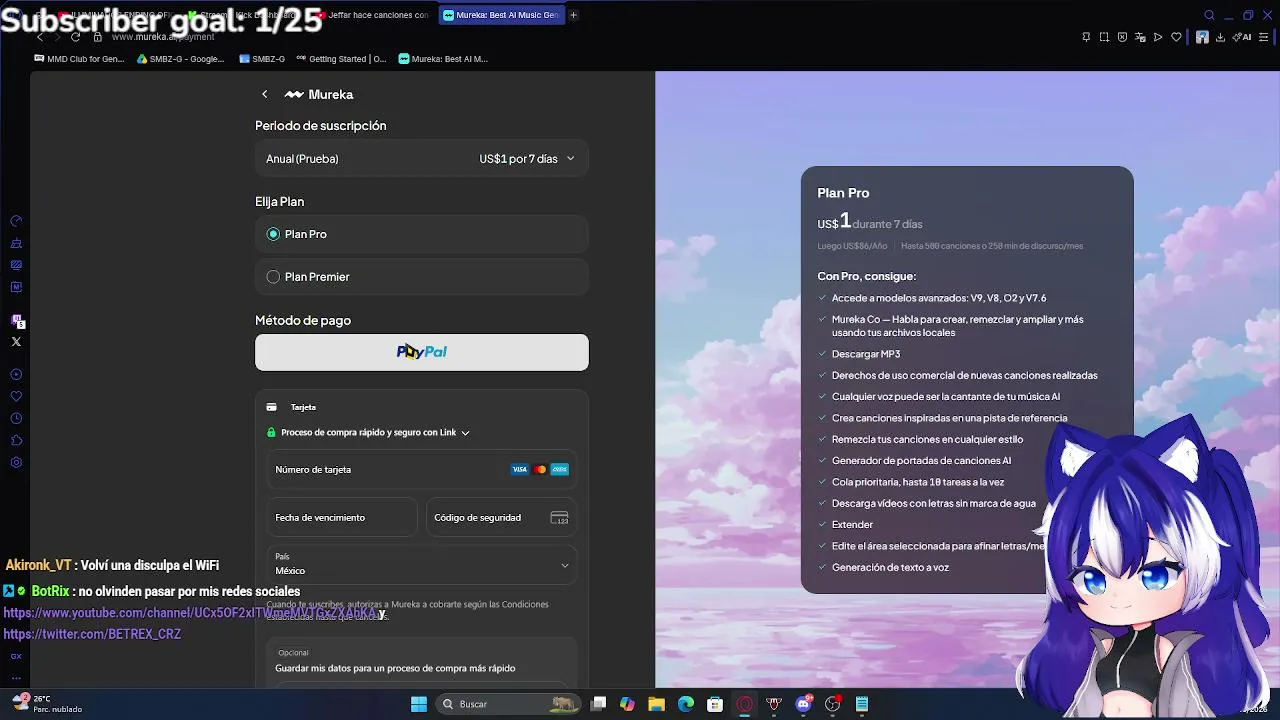The width and height of the screenshot is (1280, 720).
Task: Focus the Código de seguridad field
Action: click(502, 518)
